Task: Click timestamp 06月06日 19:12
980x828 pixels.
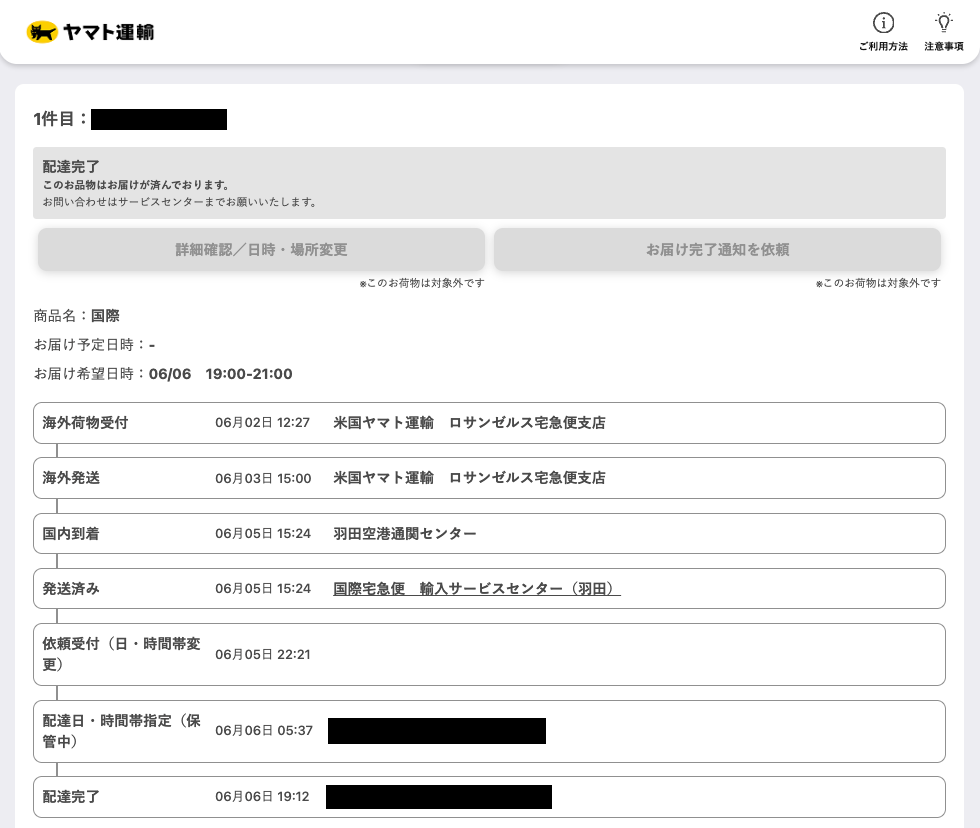Action: (x=262, y=797)
